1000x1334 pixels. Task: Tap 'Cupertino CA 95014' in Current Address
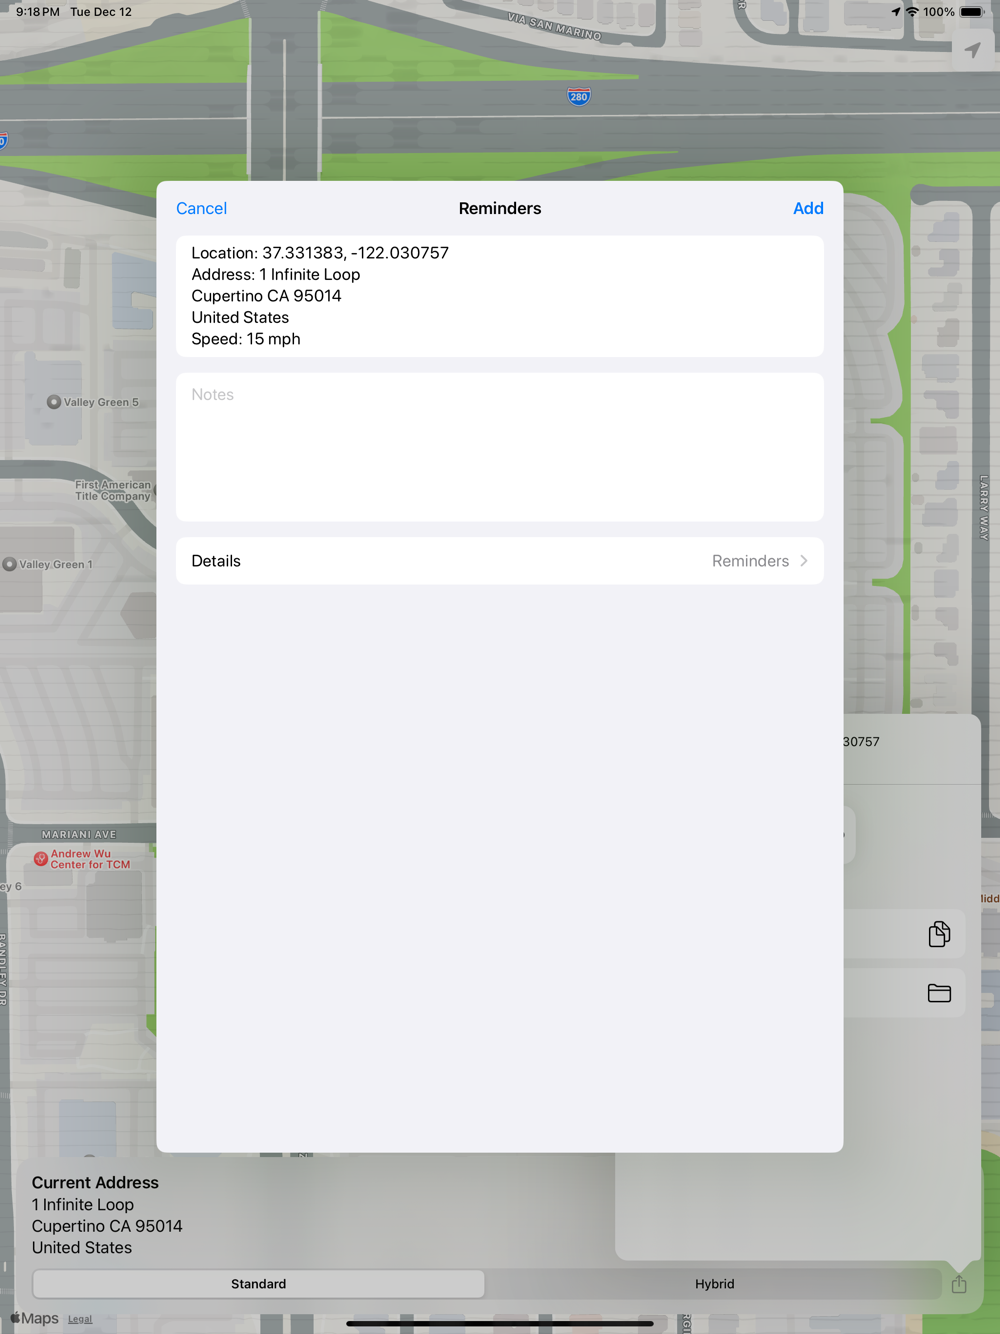[107, 1226]
